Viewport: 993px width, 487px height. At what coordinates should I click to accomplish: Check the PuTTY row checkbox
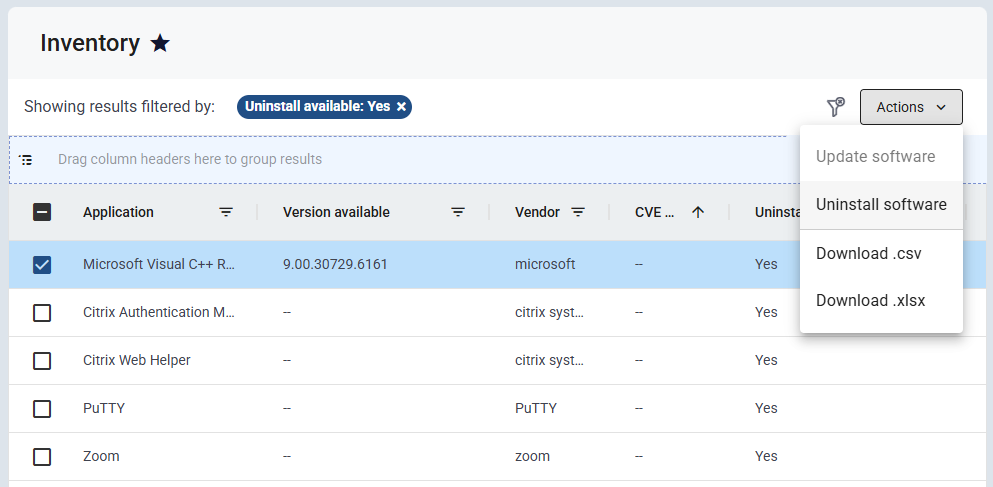(42, 409)
